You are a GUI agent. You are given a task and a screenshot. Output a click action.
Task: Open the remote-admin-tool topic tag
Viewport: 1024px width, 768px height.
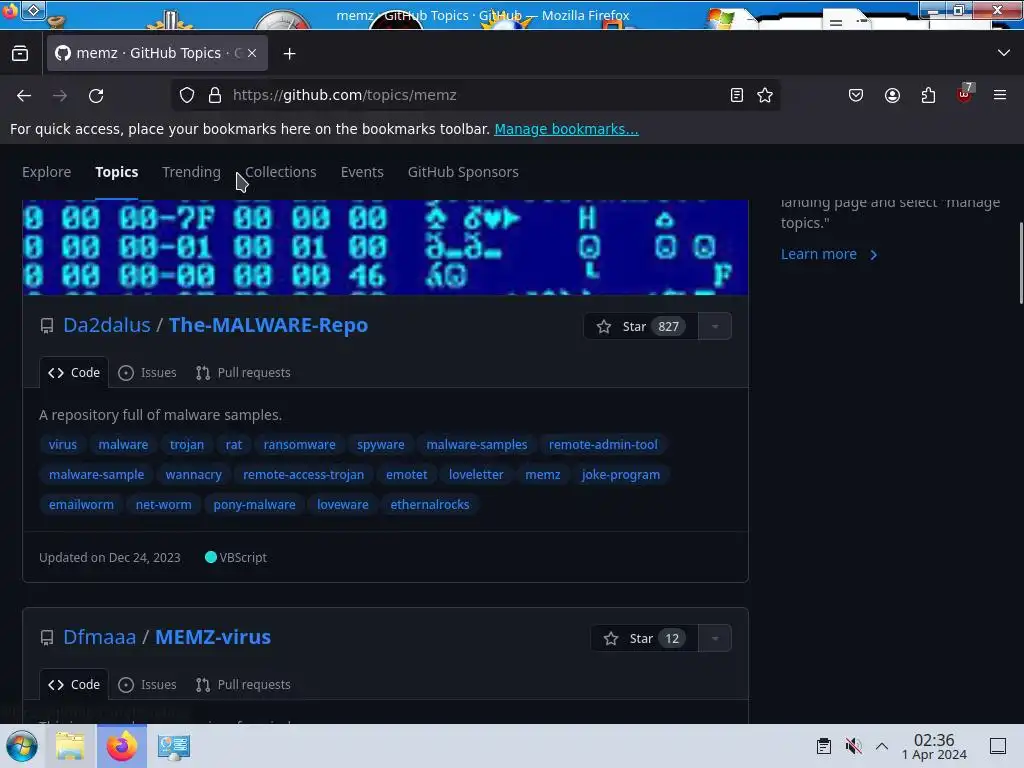pyautogui.click(x=603, y=445)
